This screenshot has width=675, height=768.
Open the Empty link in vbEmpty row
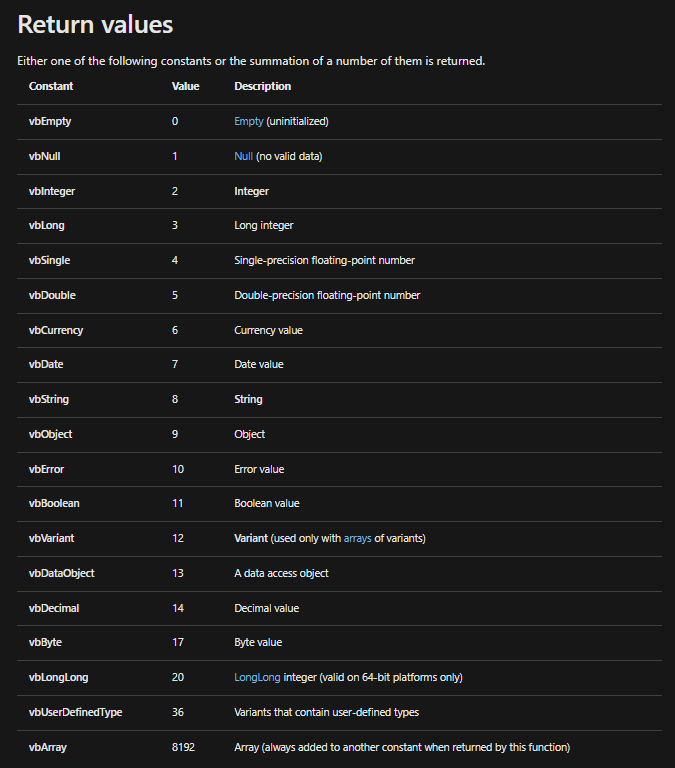(x=249, y=121)
